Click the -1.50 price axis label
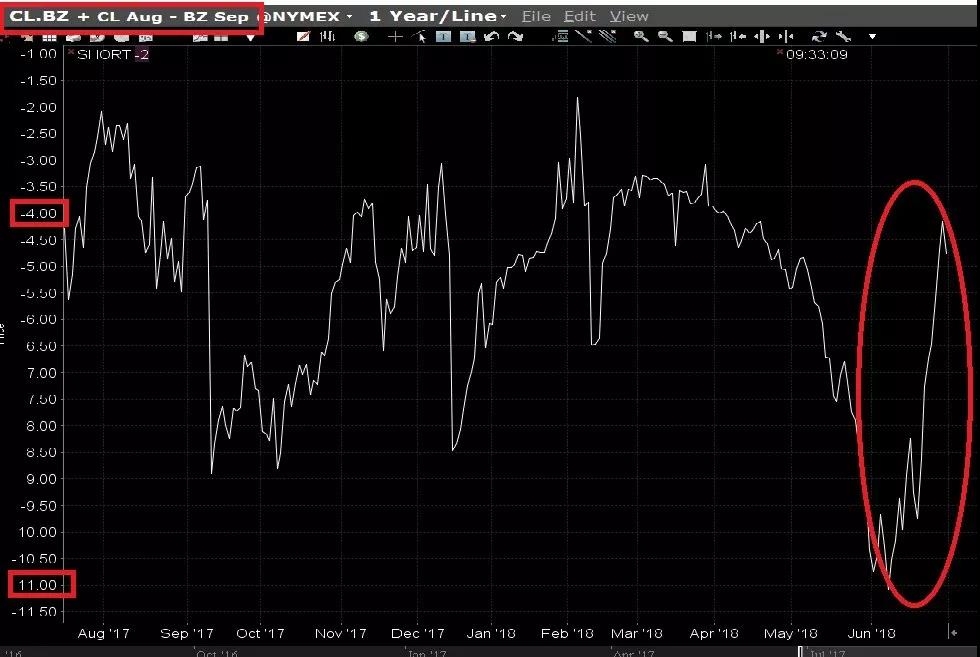 point(39,81)
